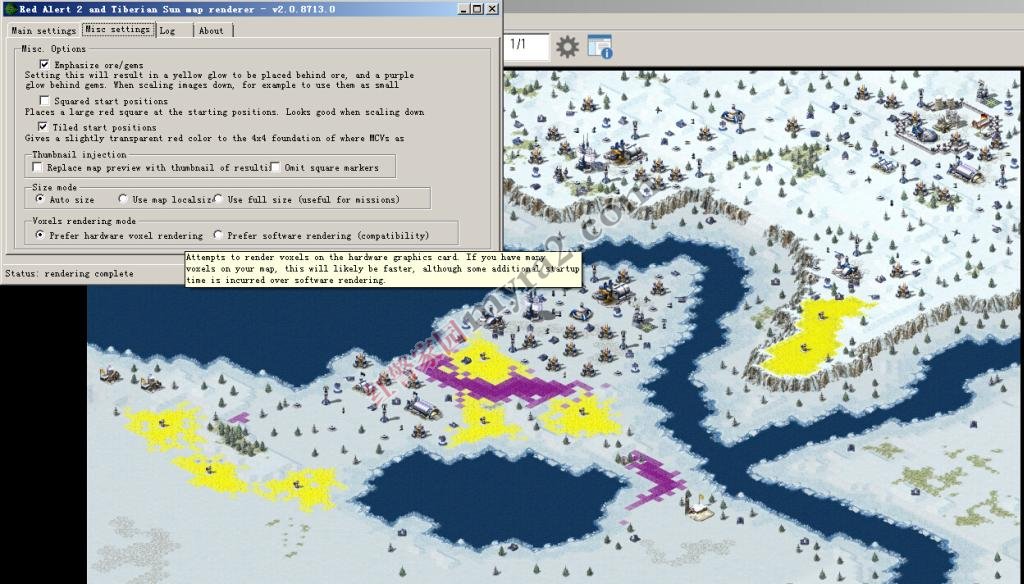
Task: Click the renderer app icon in title bar
Action: 10,8
